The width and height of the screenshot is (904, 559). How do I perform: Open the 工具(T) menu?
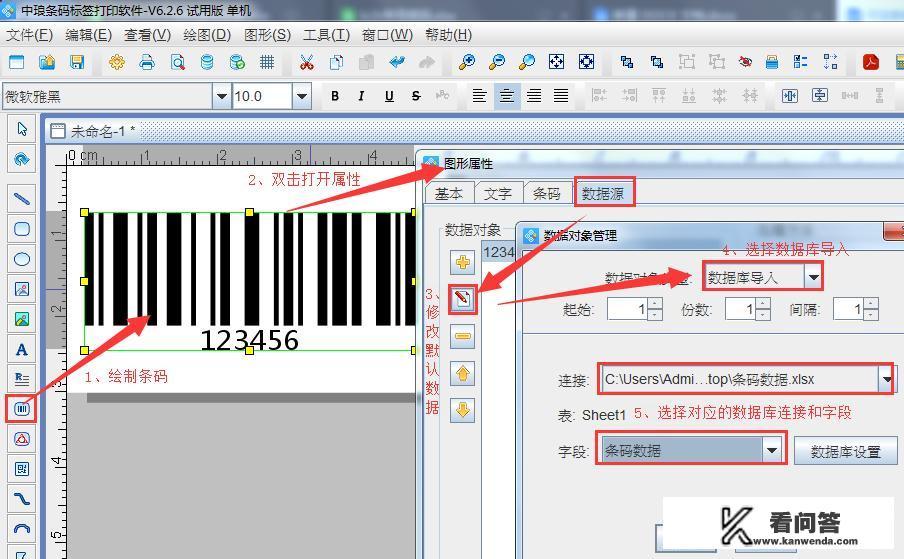point(327,35)
